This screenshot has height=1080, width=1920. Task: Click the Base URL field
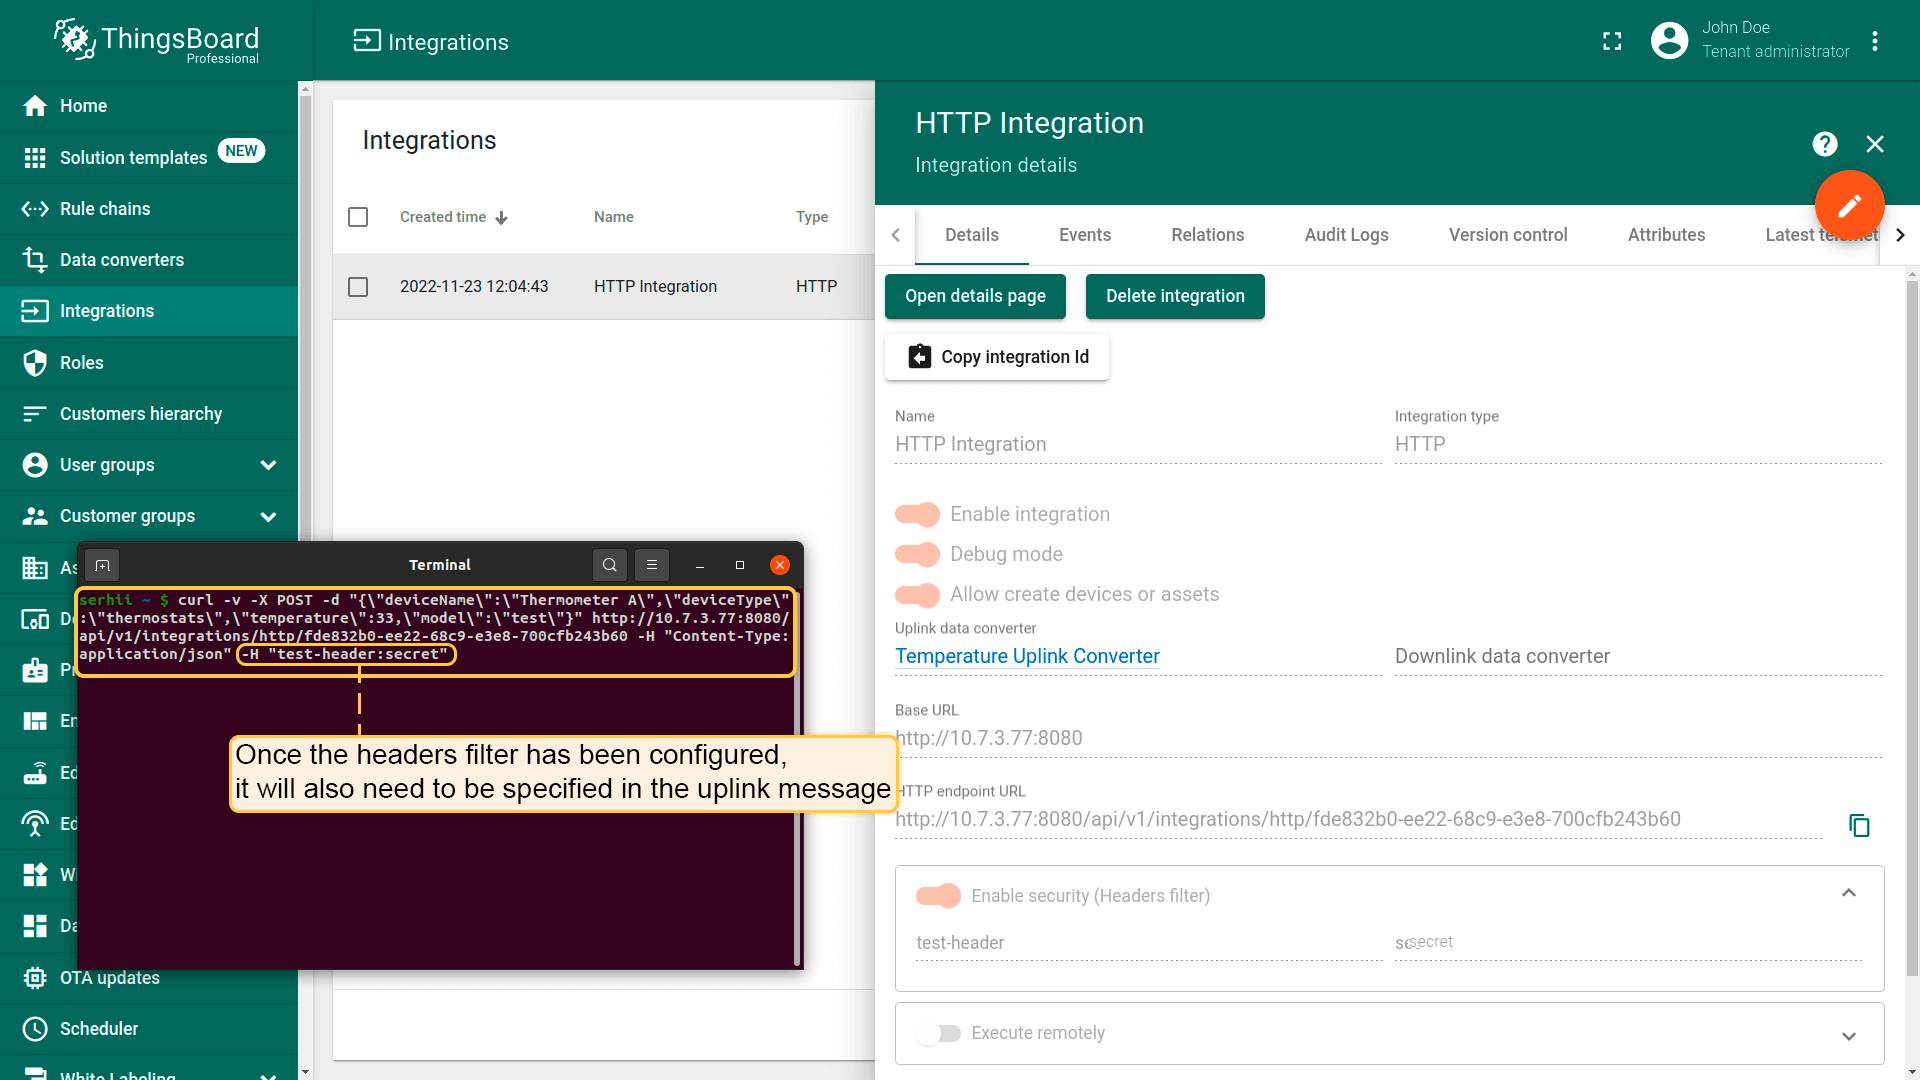coord(1388,738)
